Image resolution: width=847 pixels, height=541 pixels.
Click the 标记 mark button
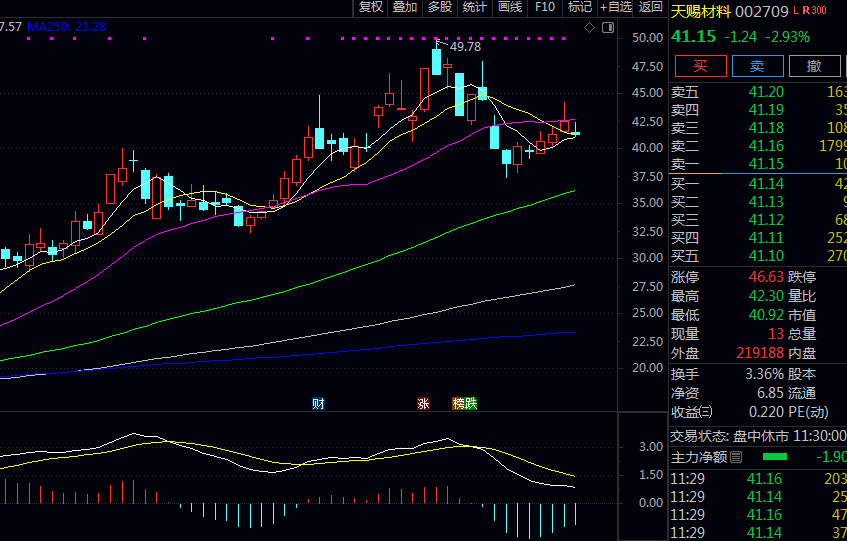[x=580, y=7]
